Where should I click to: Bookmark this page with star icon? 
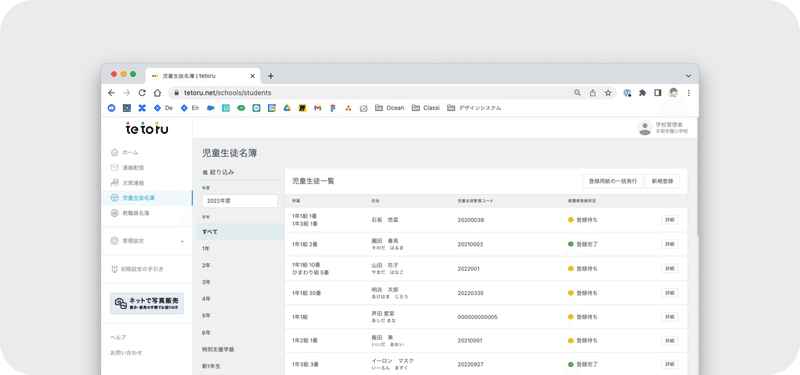click(x=608, y=93)
